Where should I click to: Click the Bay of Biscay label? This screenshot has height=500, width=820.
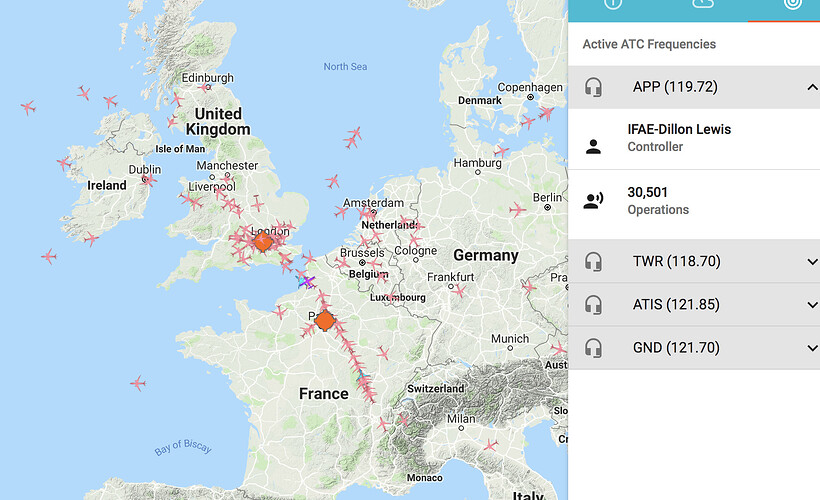click(x=183, y=447)
